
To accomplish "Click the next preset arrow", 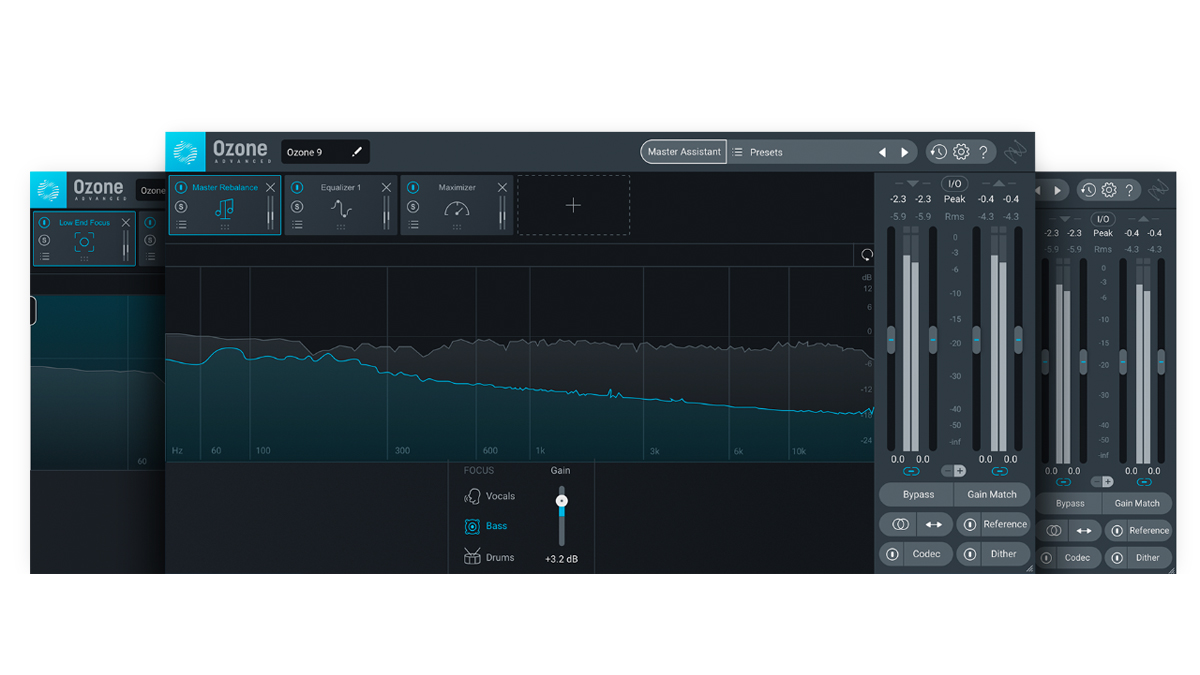I will [903, 150].
